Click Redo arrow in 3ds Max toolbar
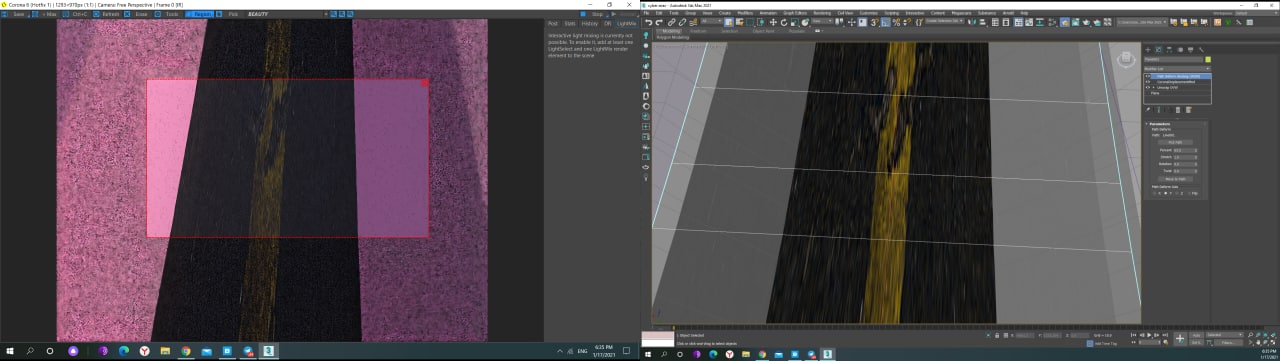This screenshot has height=361, width=1280. 659,22
